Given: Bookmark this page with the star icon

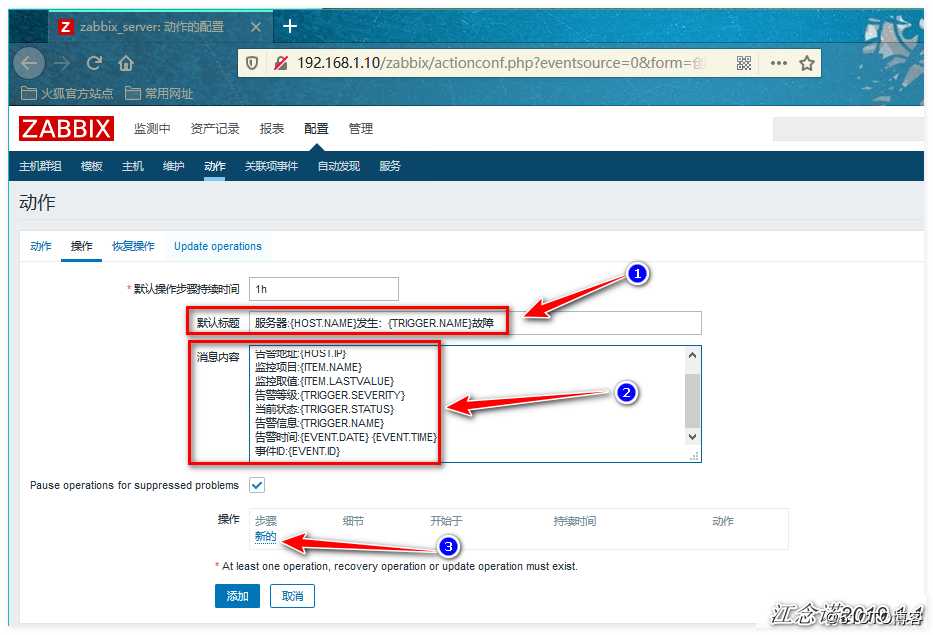Looking at the screenshot, I should tap(807, 63).
